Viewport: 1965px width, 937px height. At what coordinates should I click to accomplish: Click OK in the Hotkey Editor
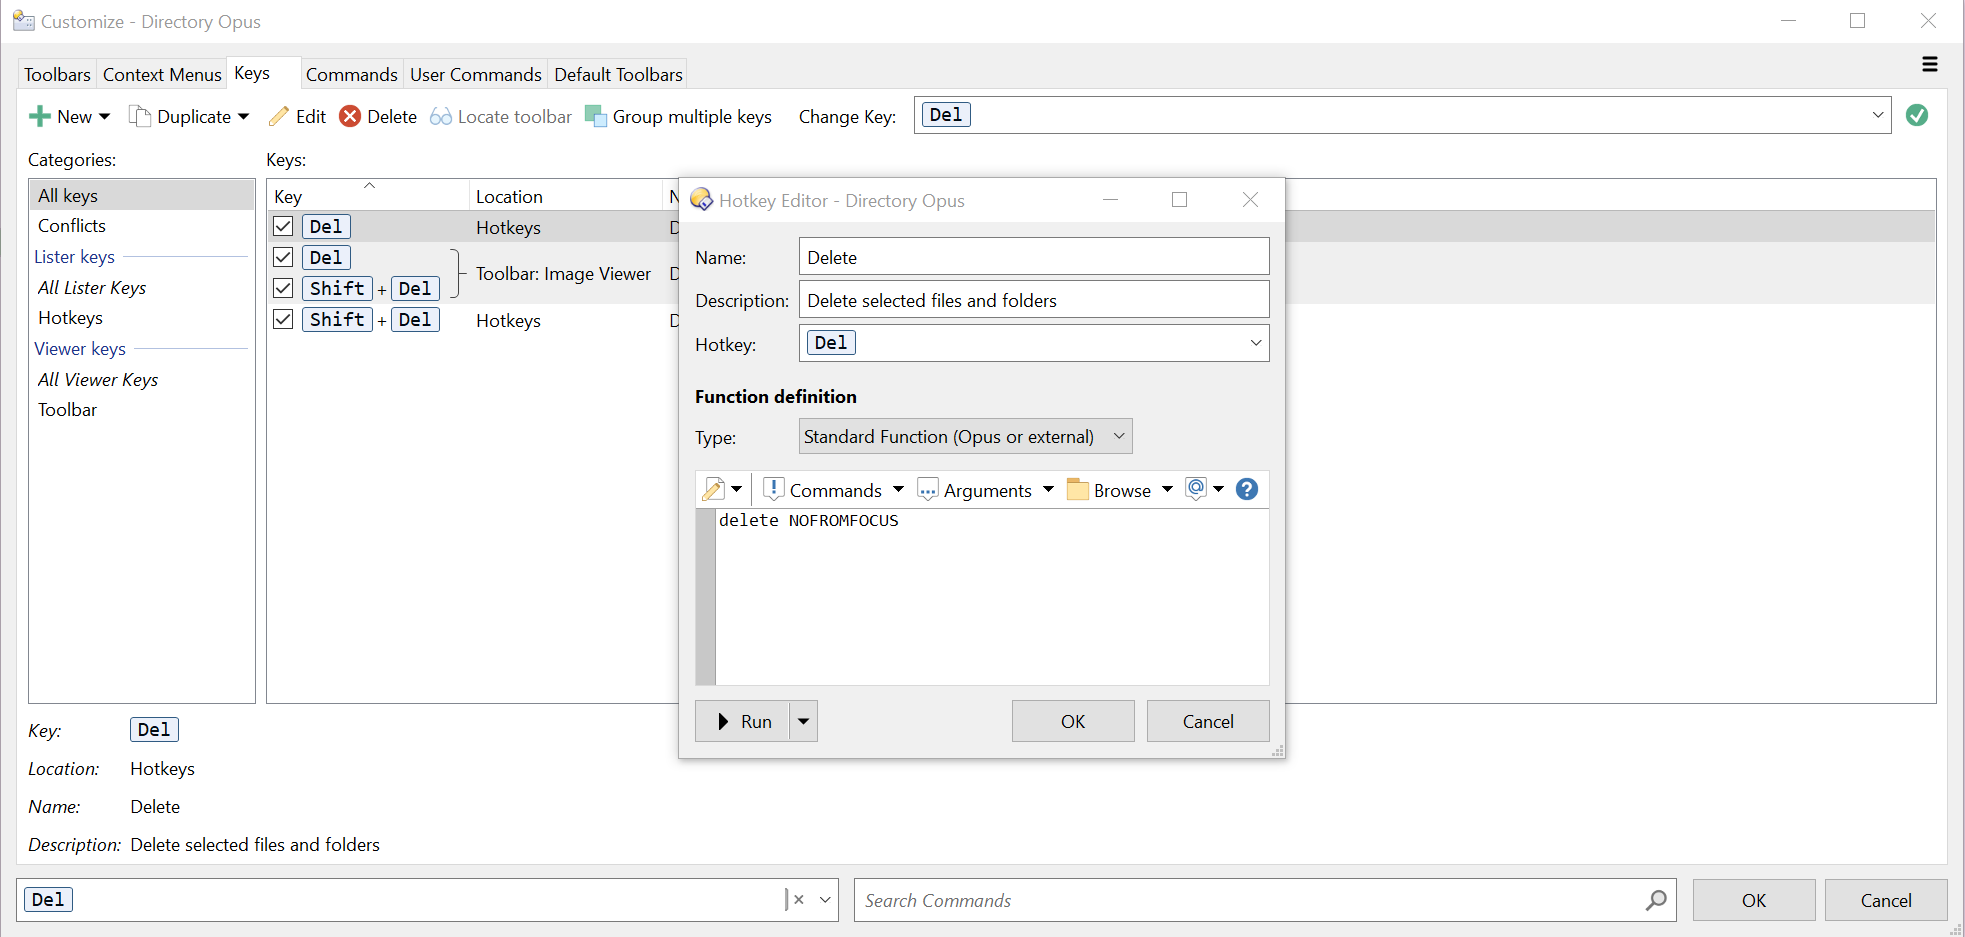[x=1073, y=721]
